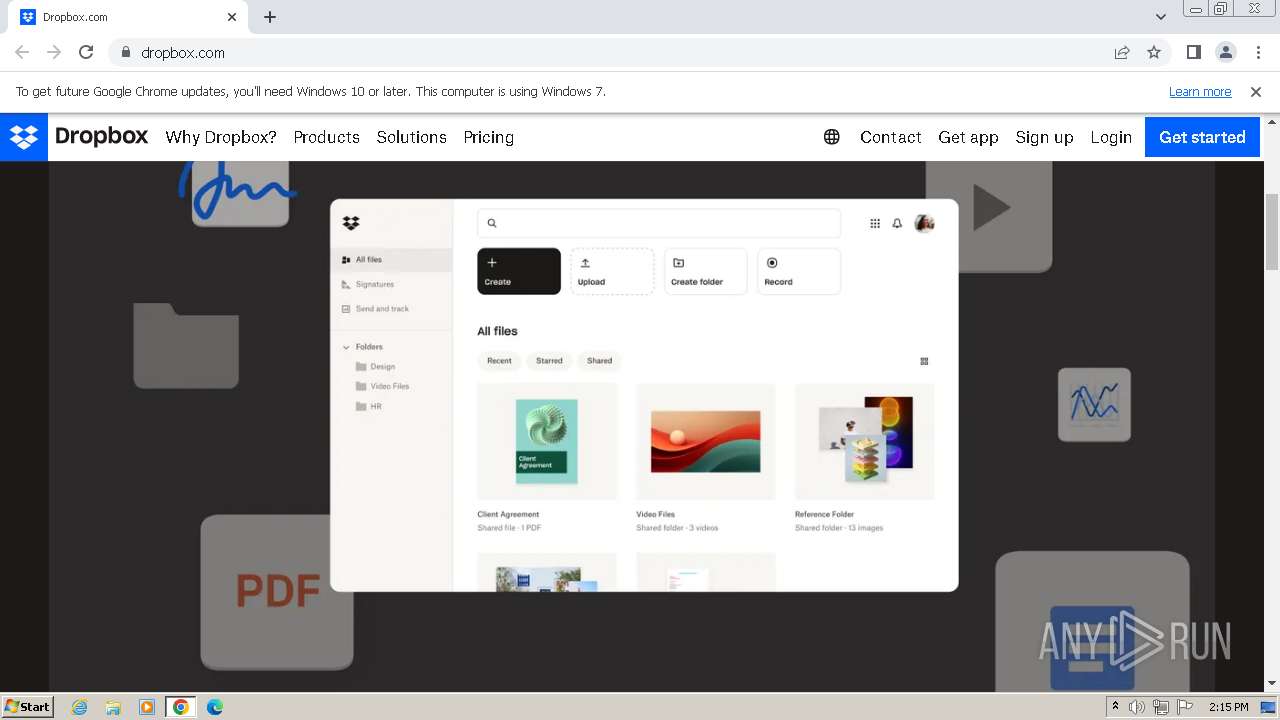Open the HR folder in sidebar

tap(369, 406)
